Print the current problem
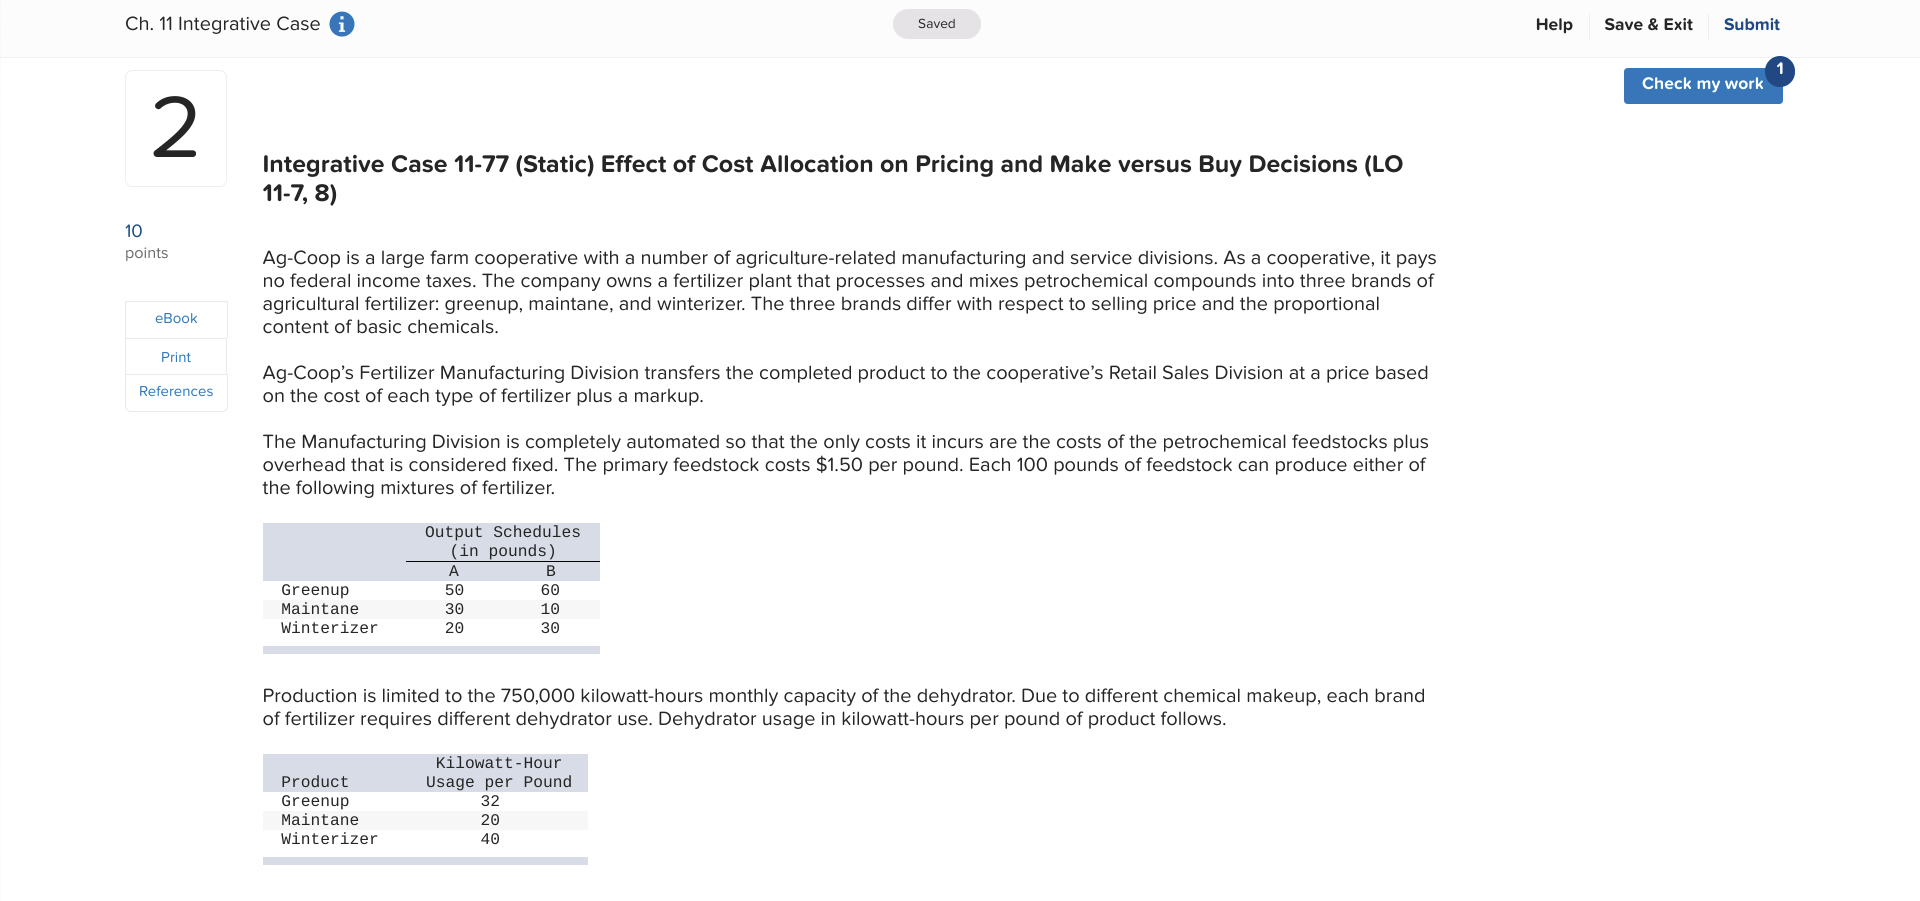The height and width of the screenshot is (901, 1920). click(x=175, y=357)
